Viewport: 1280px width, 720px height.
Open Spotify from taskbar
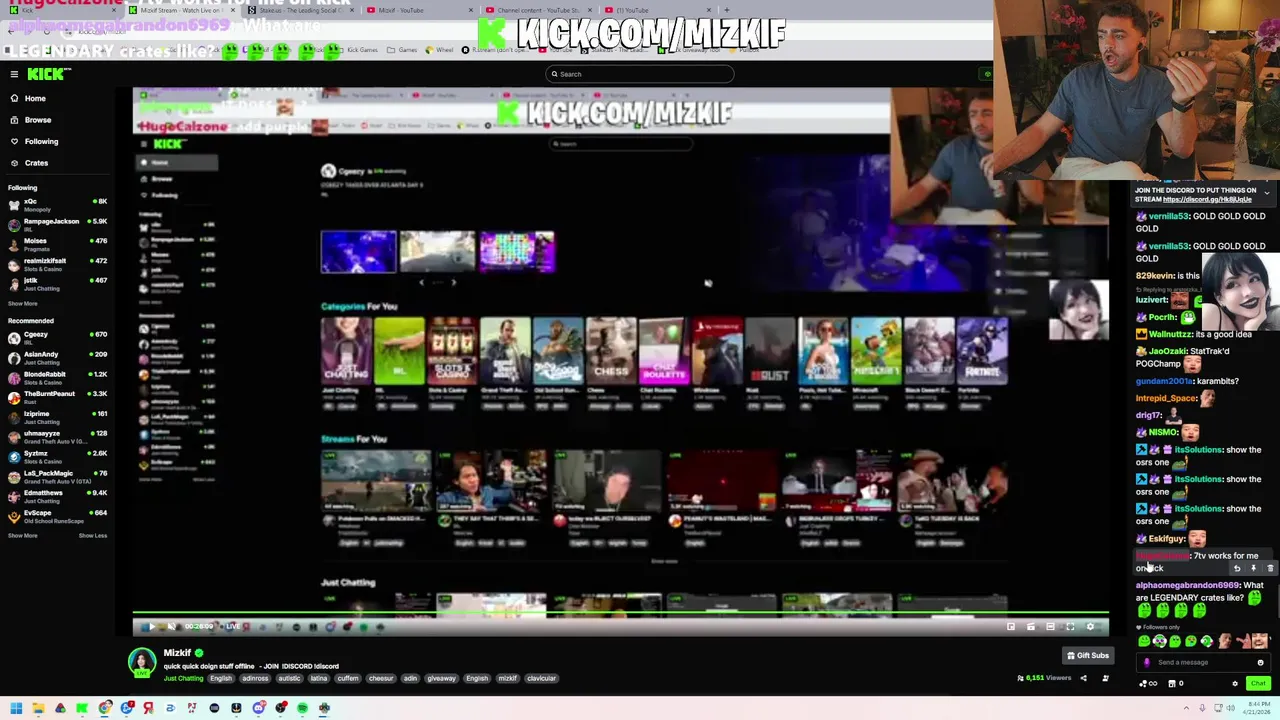pos(302,708)
